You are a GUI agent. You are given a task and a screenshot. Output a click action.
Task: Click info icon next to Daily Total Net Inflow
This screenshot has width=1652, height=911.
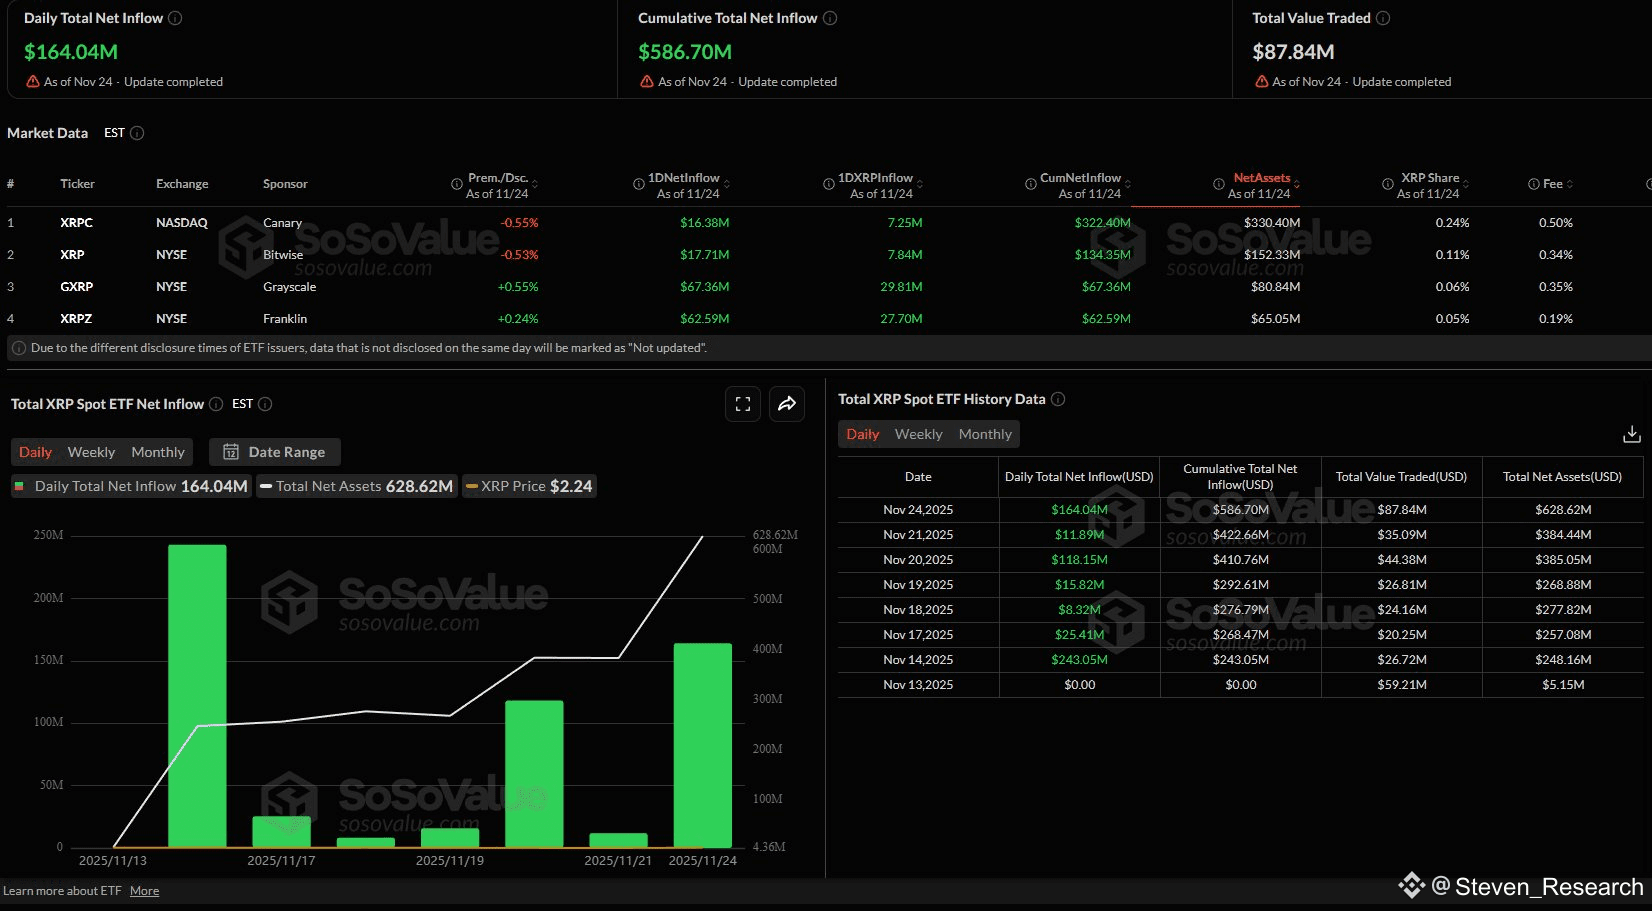click(x=175, y=18)
